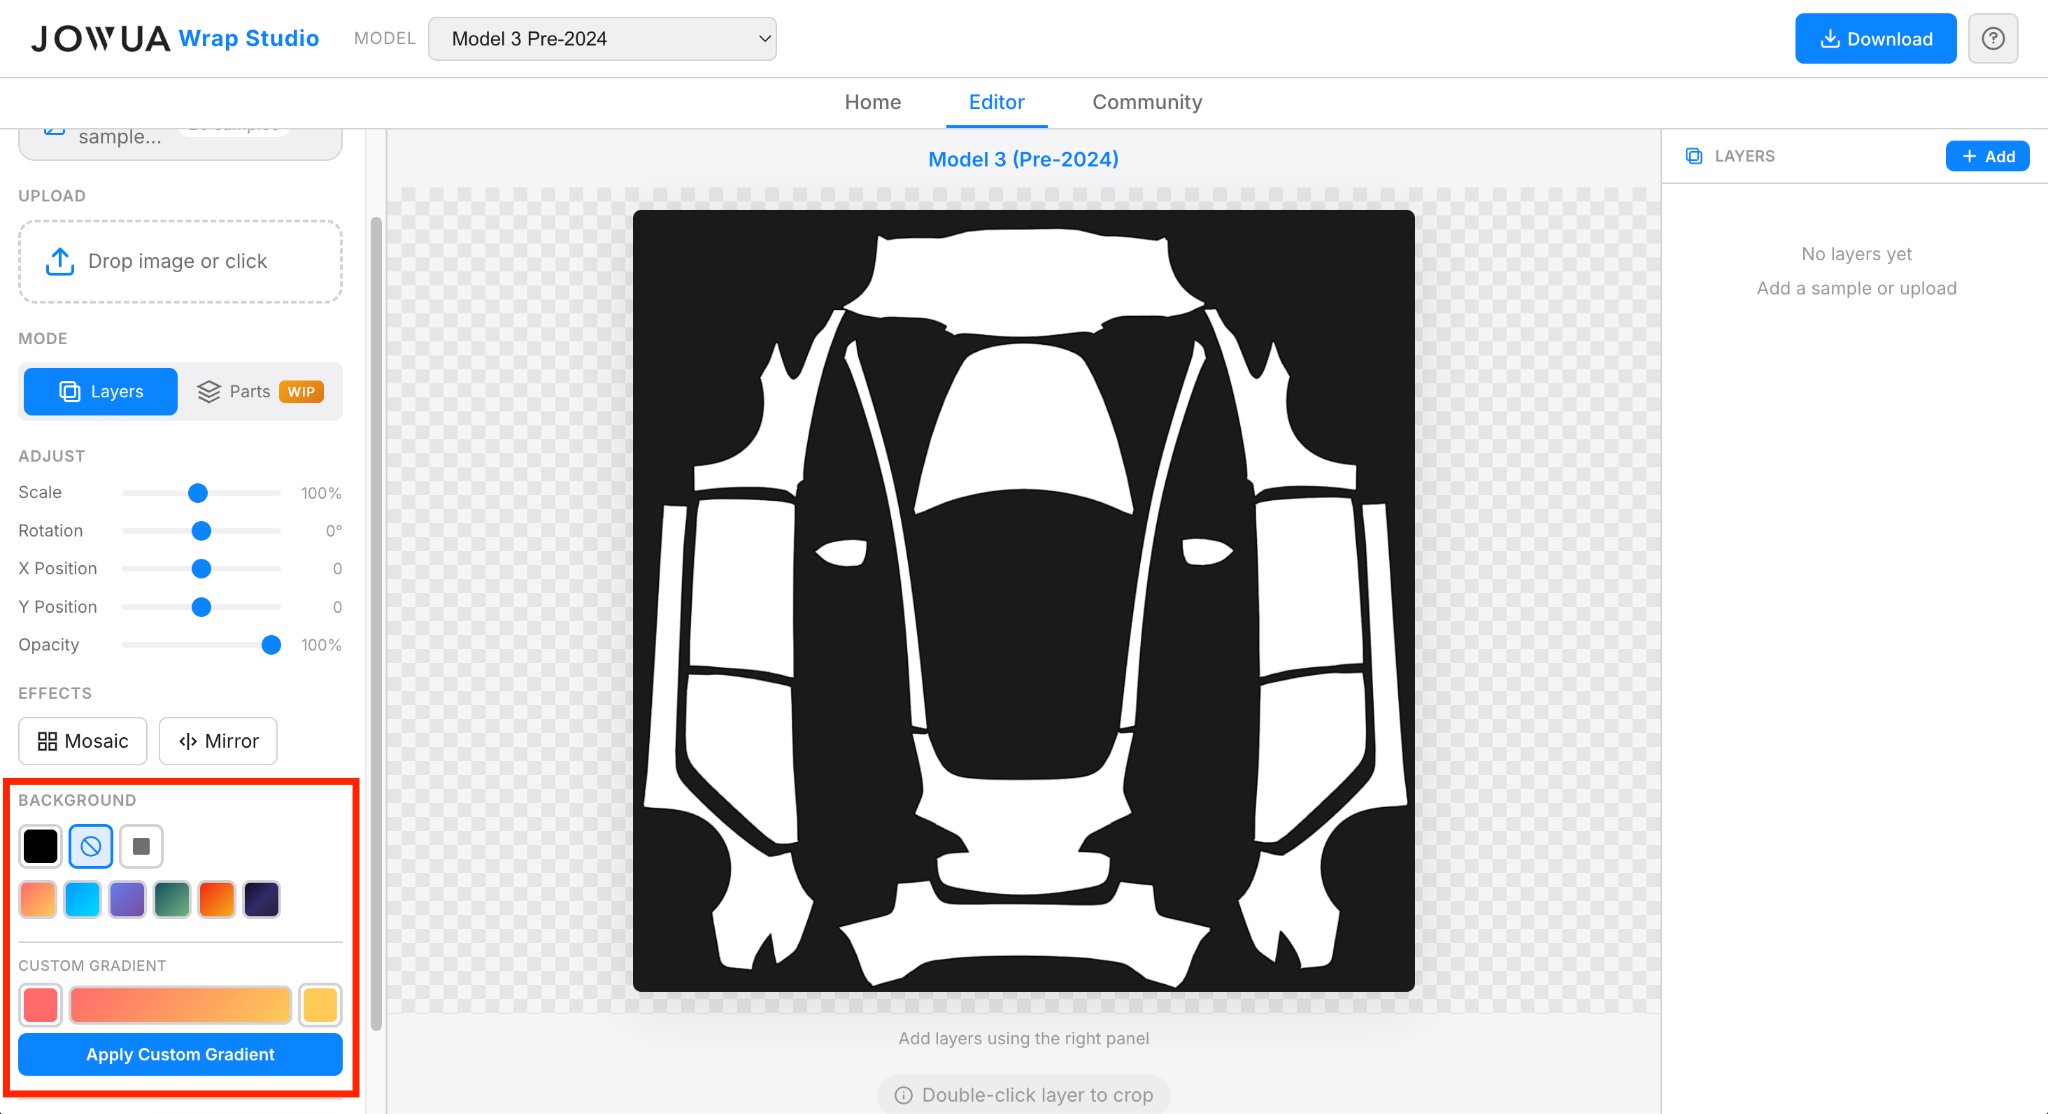Click the gray square background option
The image size is (2048, 1114).
point(141,847)
